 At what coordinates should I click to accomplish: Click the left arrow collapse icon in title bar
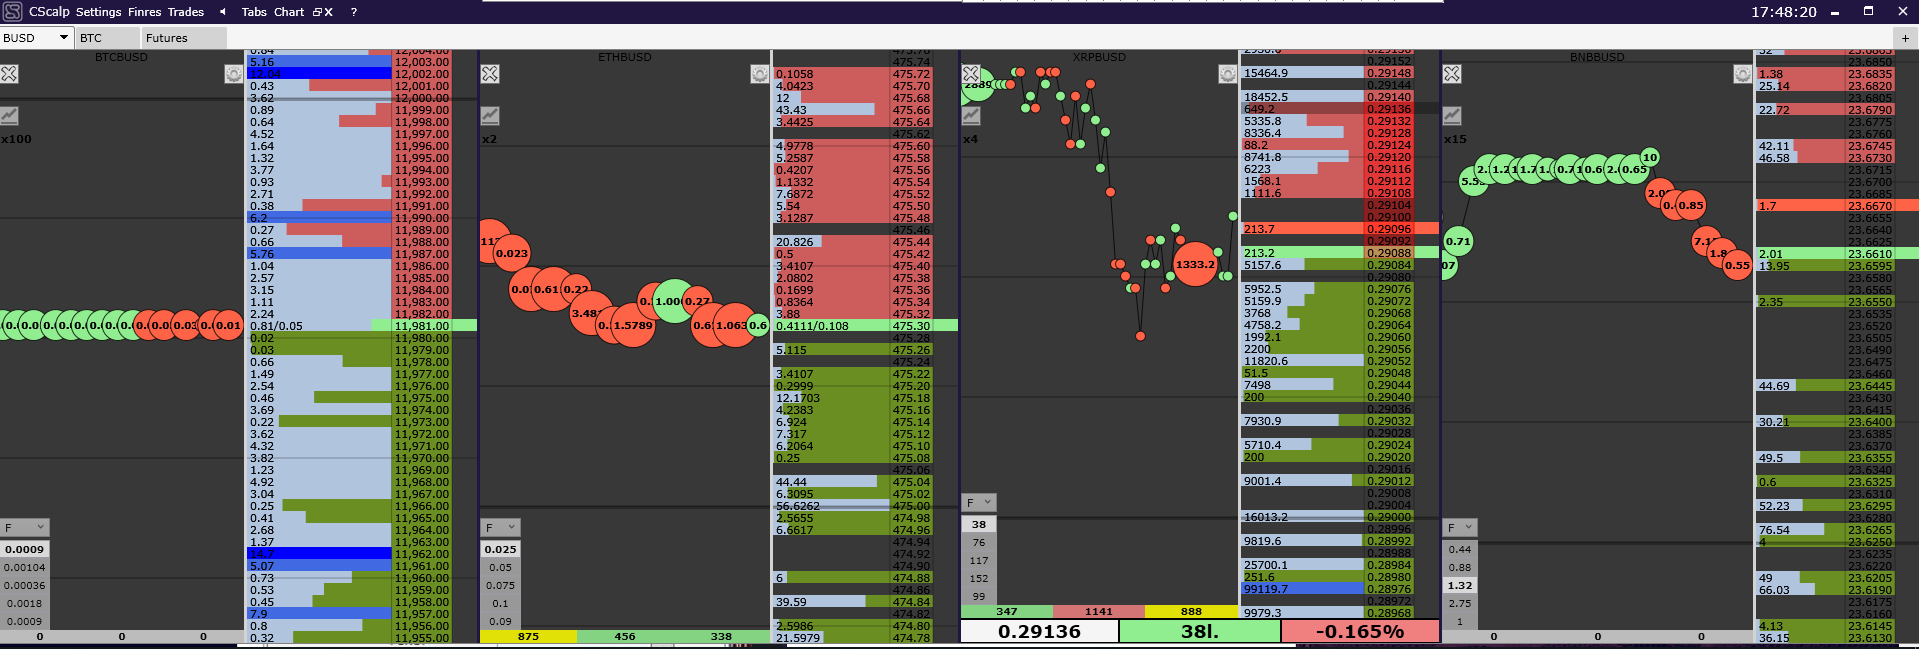[222, 12]
